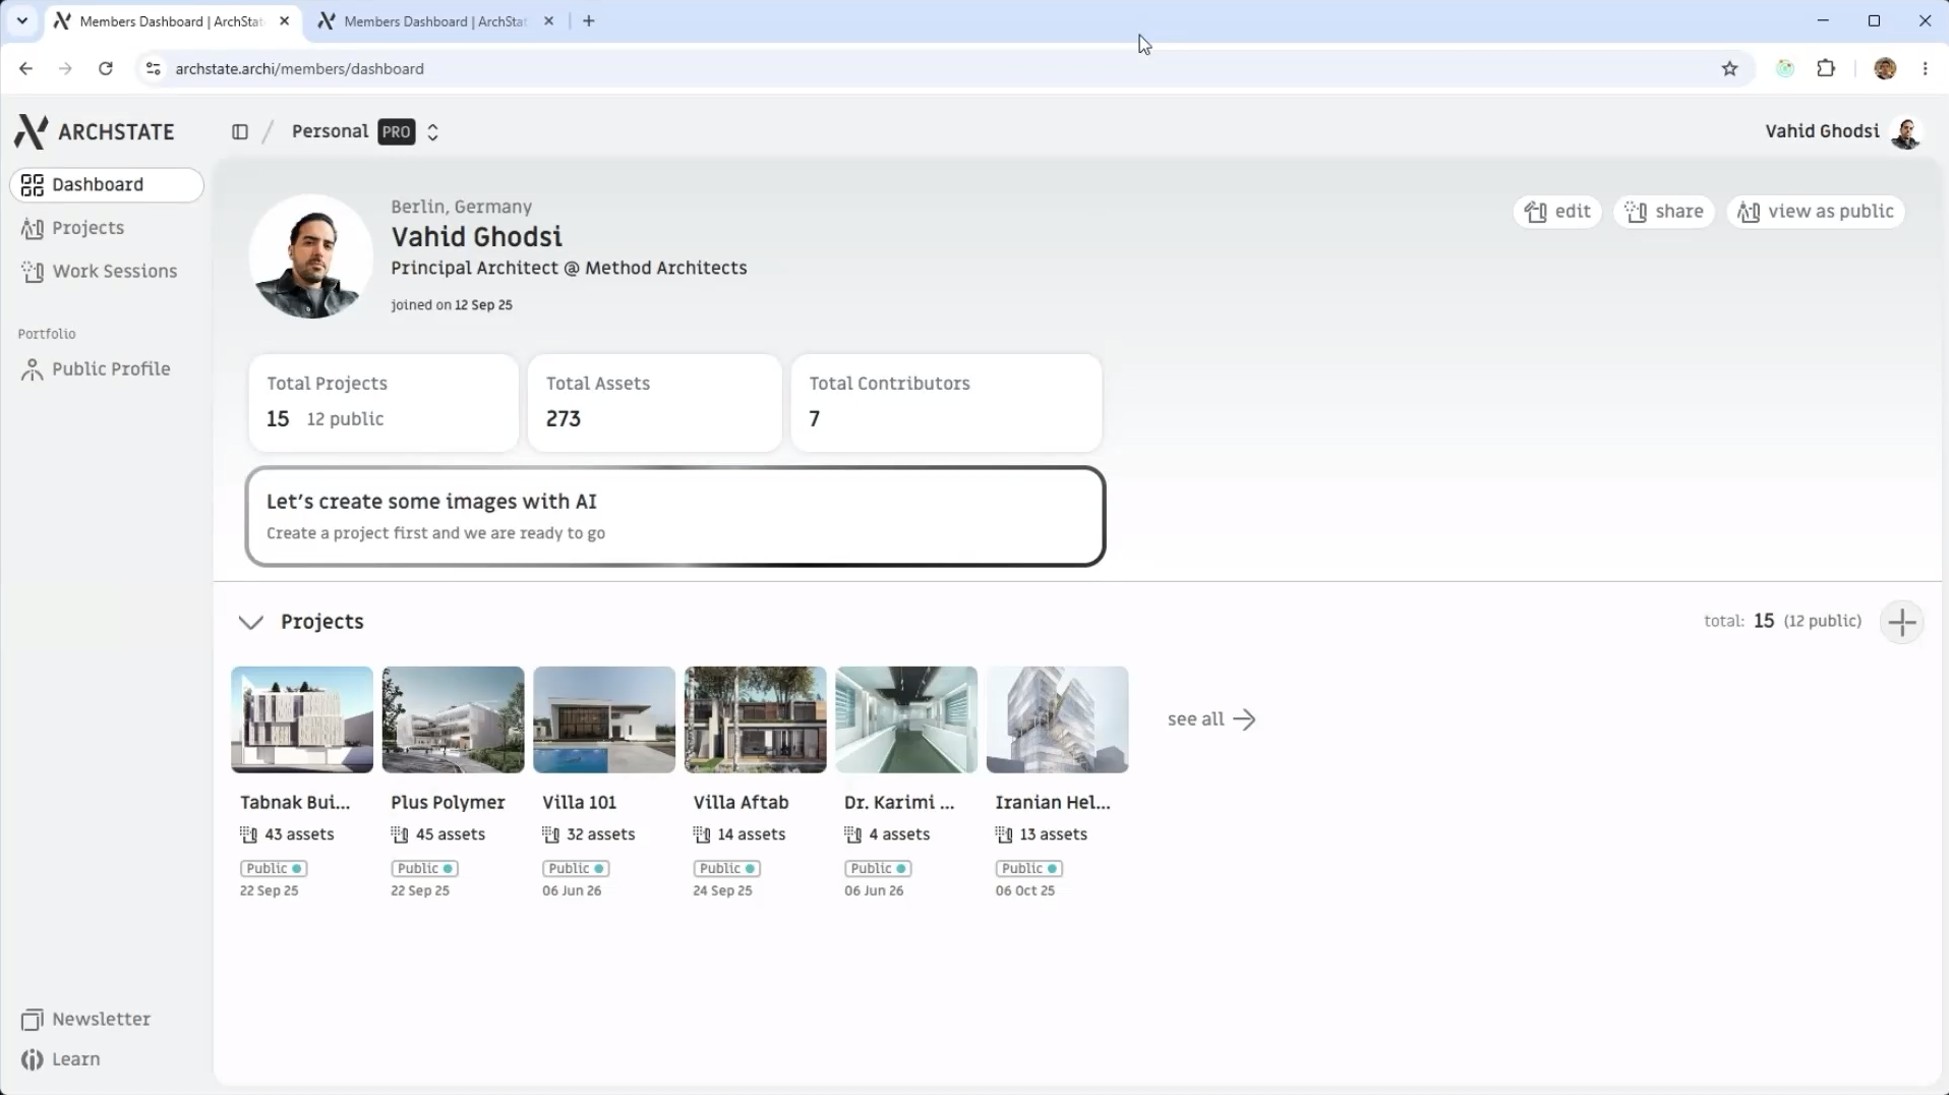Click the Public badge under Villa 101
The image size is (1949, 1095).
(x=575, y=868)
